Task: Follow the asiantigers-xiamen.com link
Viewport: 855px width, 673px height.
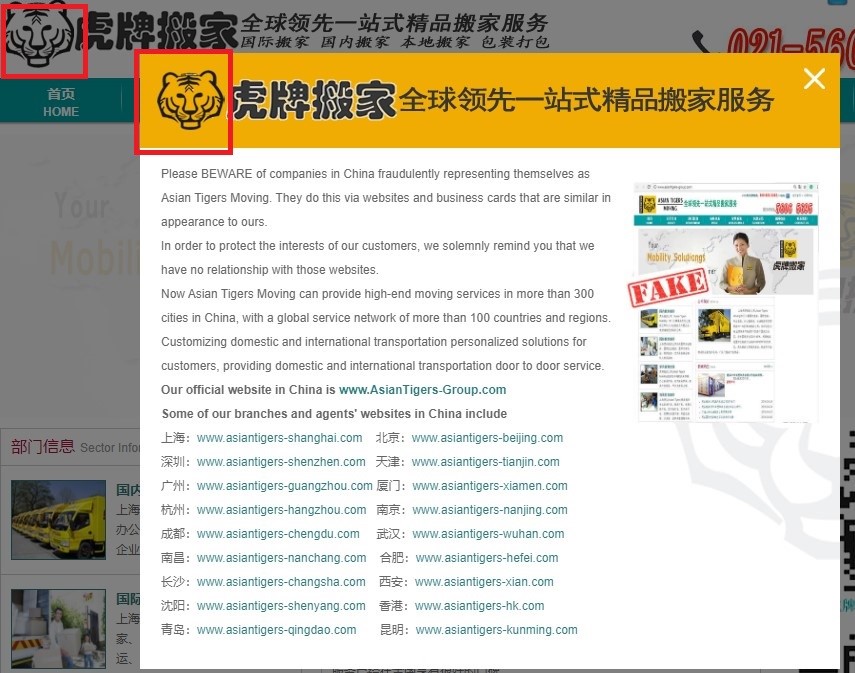Action: point(490,486)
